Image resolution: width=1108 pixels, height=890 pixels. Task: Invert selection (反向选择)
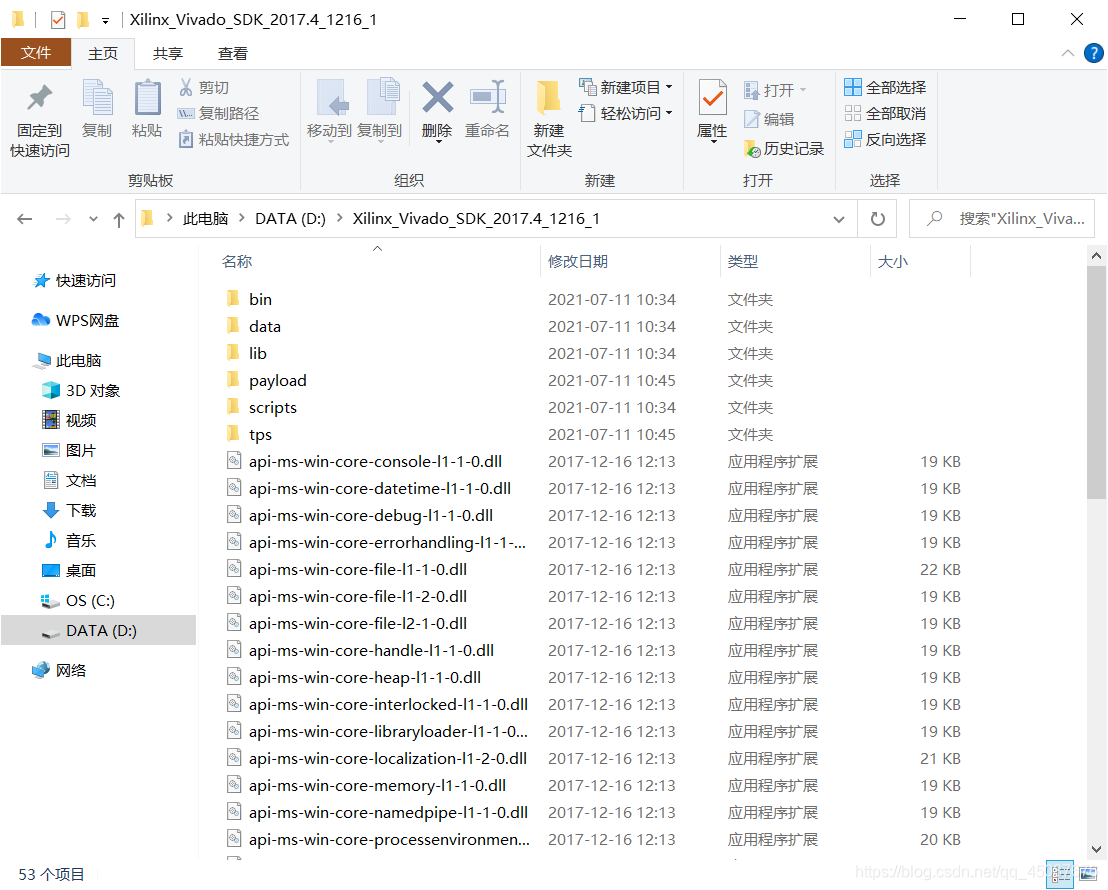click(x=885, y=139)
